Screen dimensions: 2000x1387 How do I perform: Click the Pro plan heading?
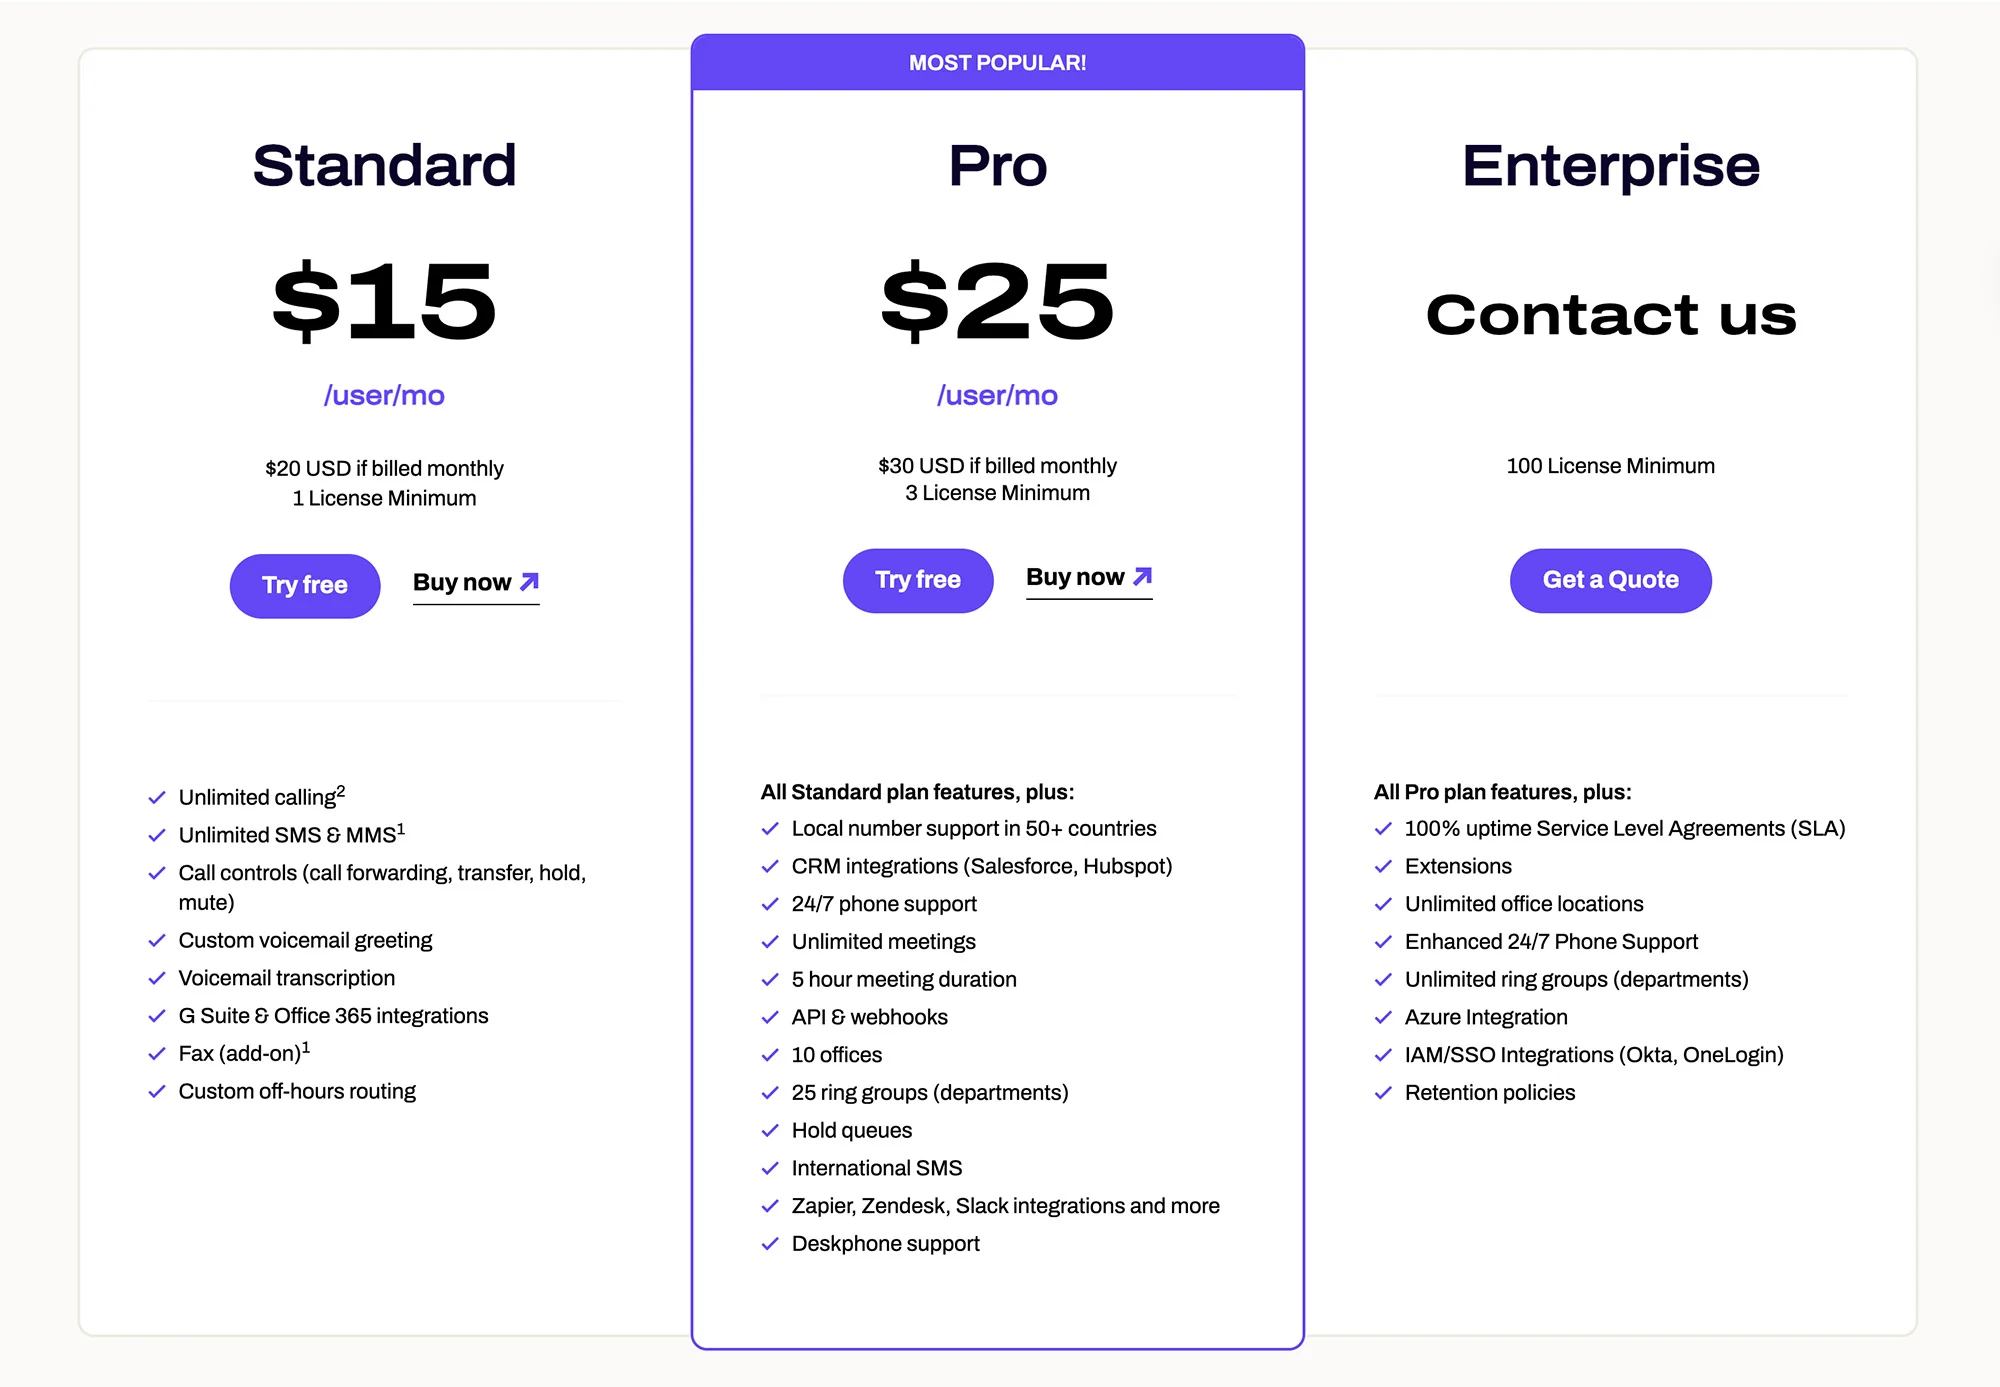pos(997,166)
